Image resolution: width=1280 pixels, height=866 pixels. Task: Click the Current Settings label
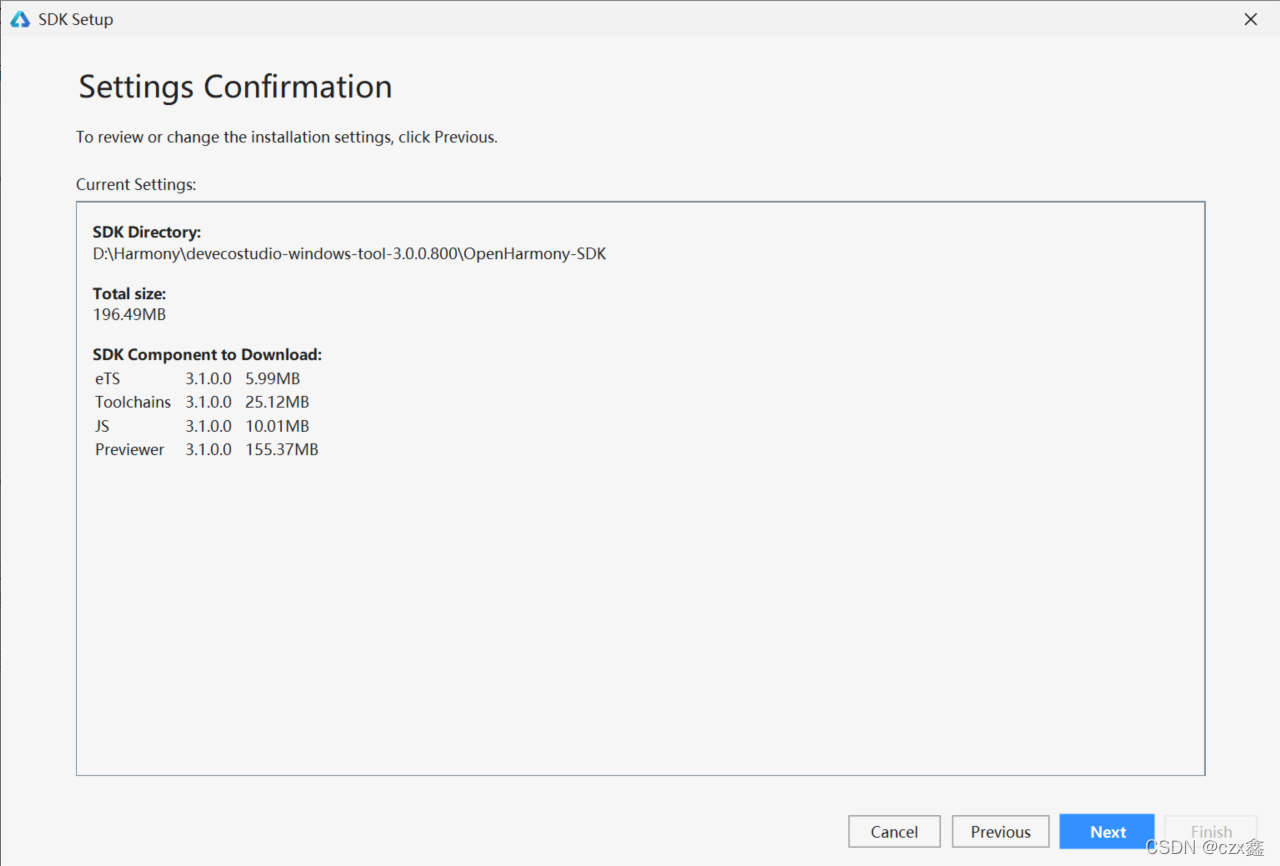click(x=136, y=185)
